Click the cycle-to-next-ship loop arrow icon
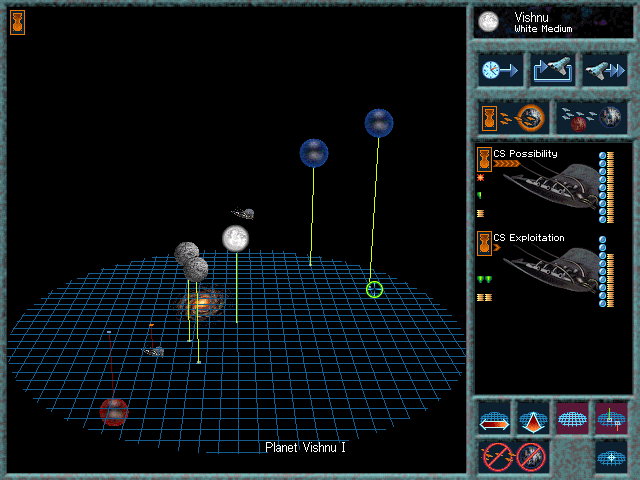The width and height of the screenshot is (640, 480). click(552, 70)
